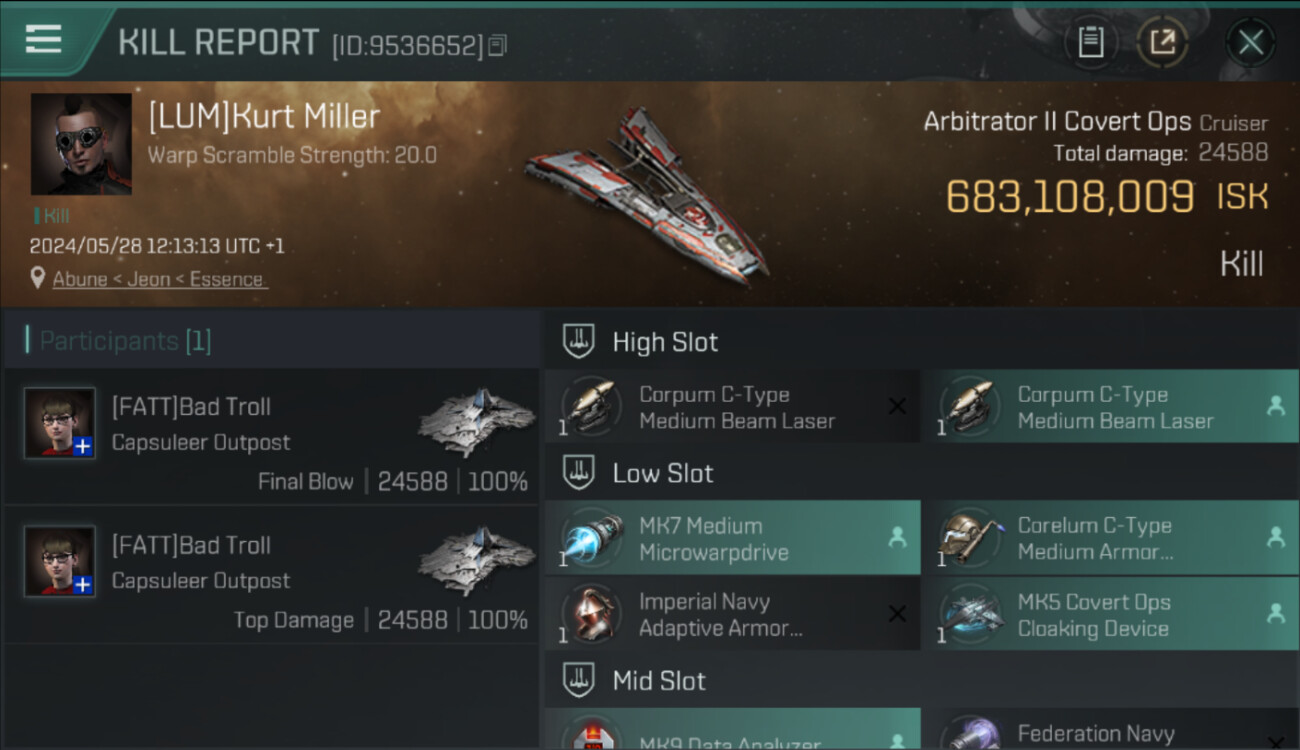This screenshot has width=1300, height=750.
Task: Open the Abune < Jeon < Essence location link
Action: click(158, 279)
